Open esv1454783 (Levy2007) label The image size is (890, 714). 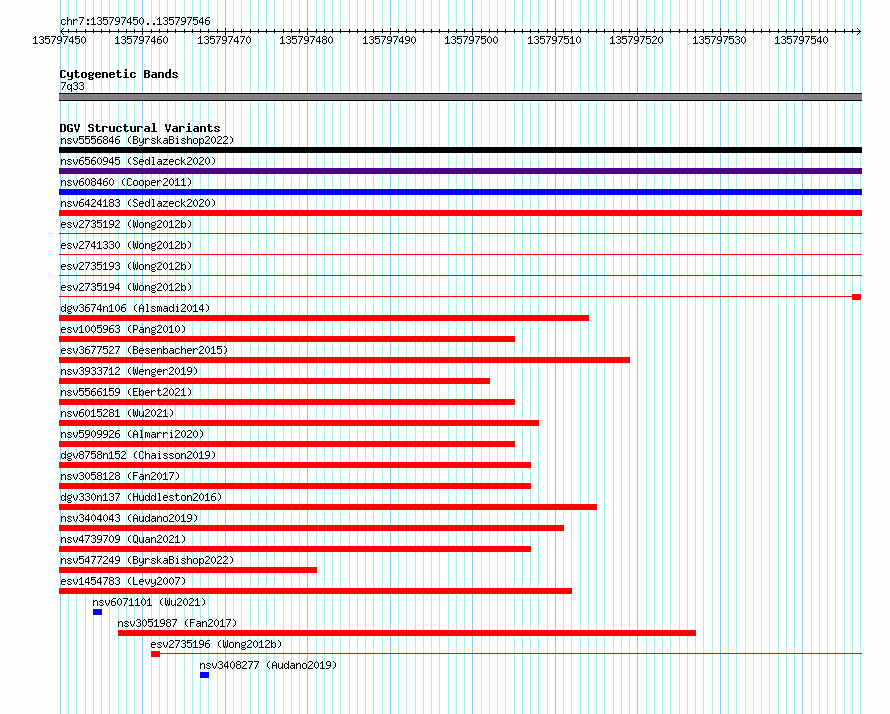123,581
